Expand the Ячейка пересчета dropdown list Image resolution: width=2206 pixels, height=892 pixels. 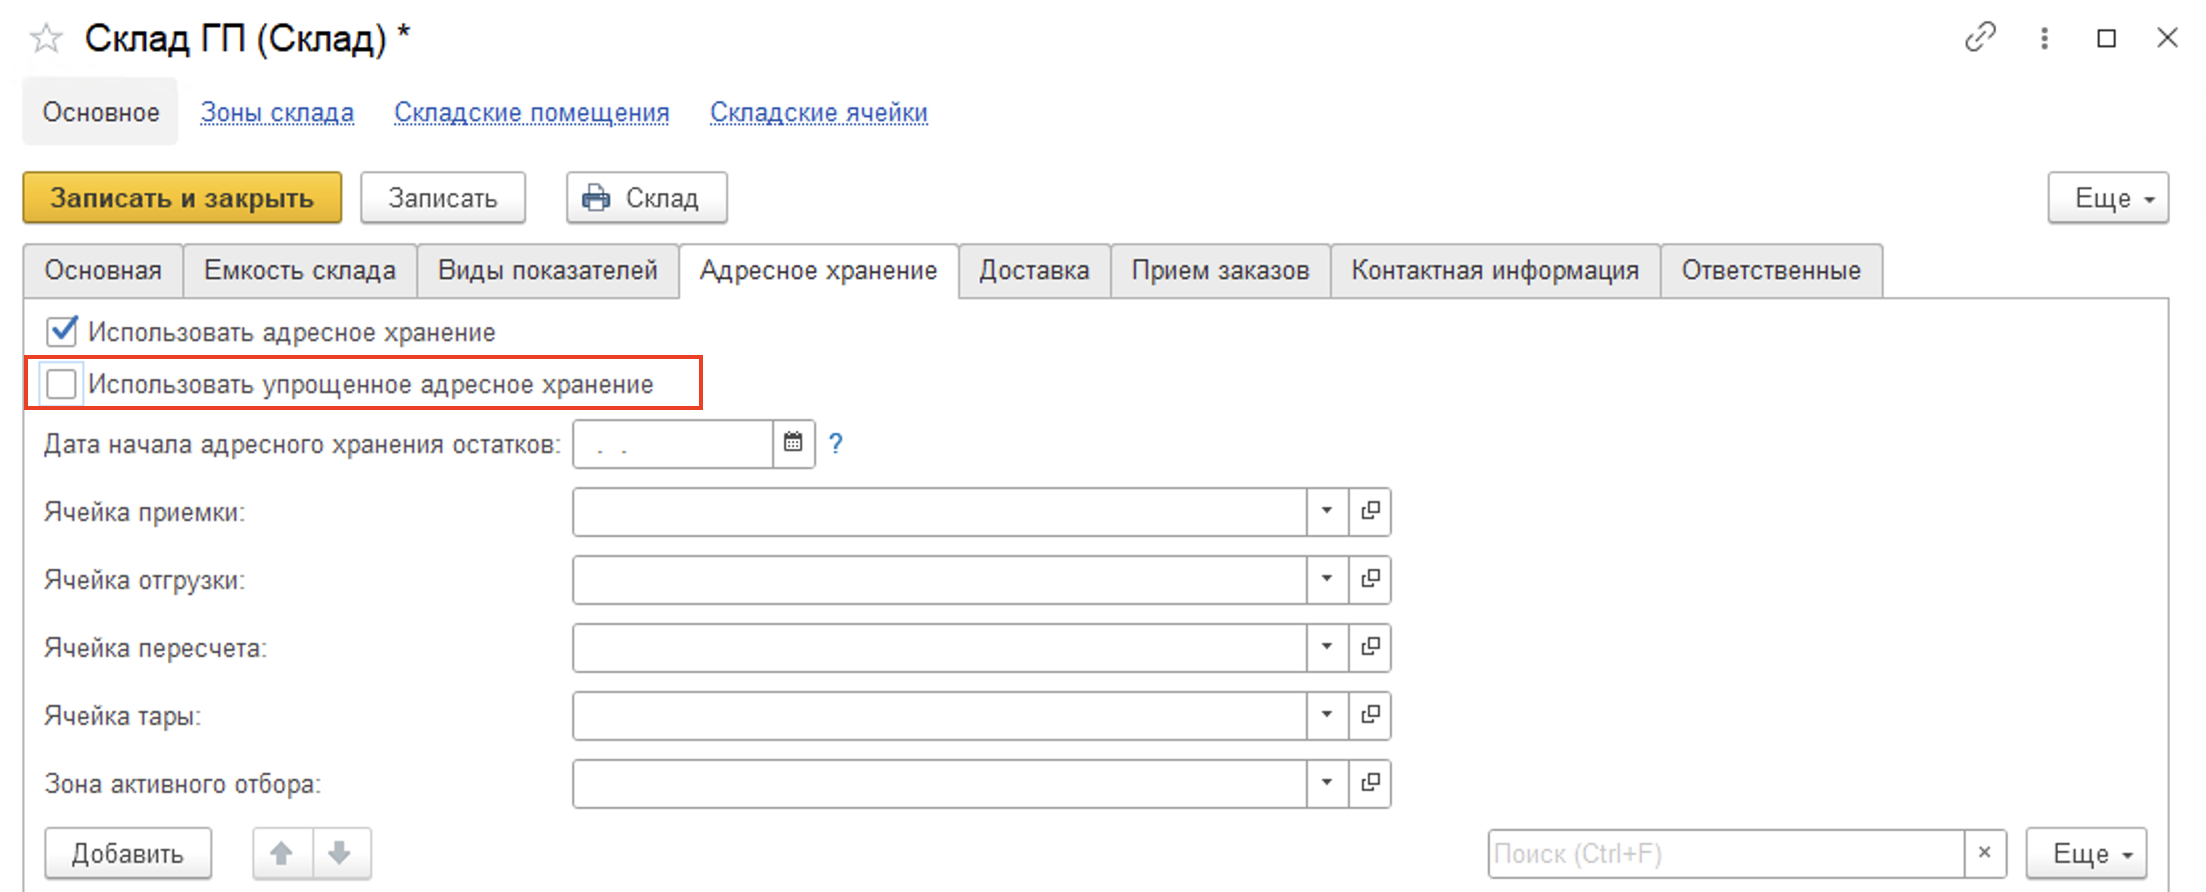[x=1327, y=647]
